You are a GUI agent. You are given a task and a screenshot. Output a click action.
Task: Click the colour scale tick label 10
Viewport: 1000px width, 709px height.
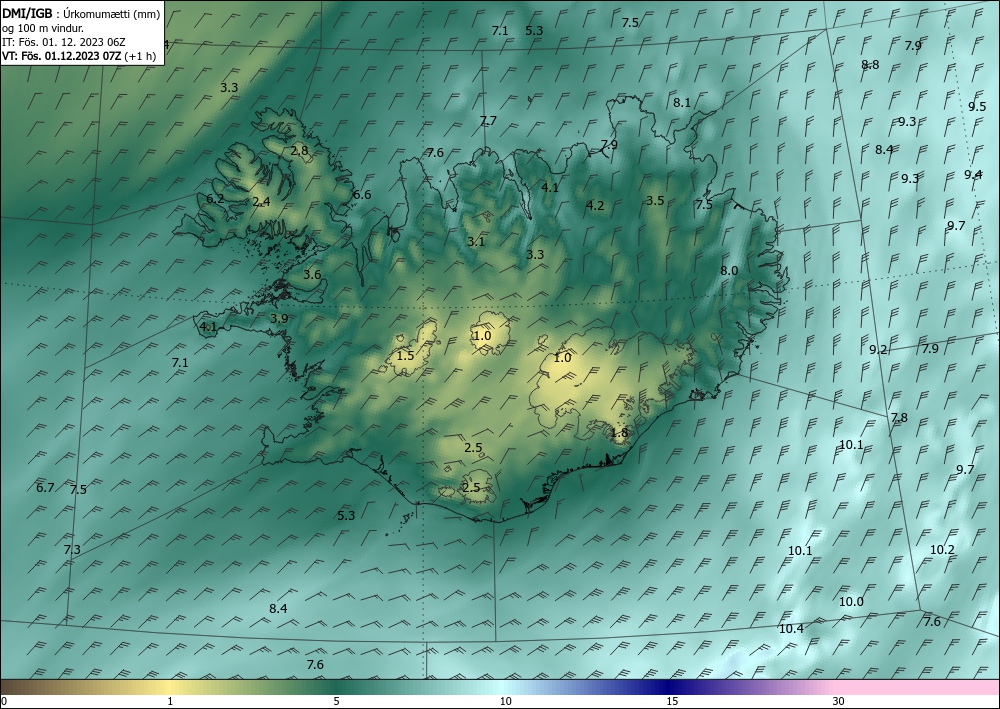click(505, 701)
